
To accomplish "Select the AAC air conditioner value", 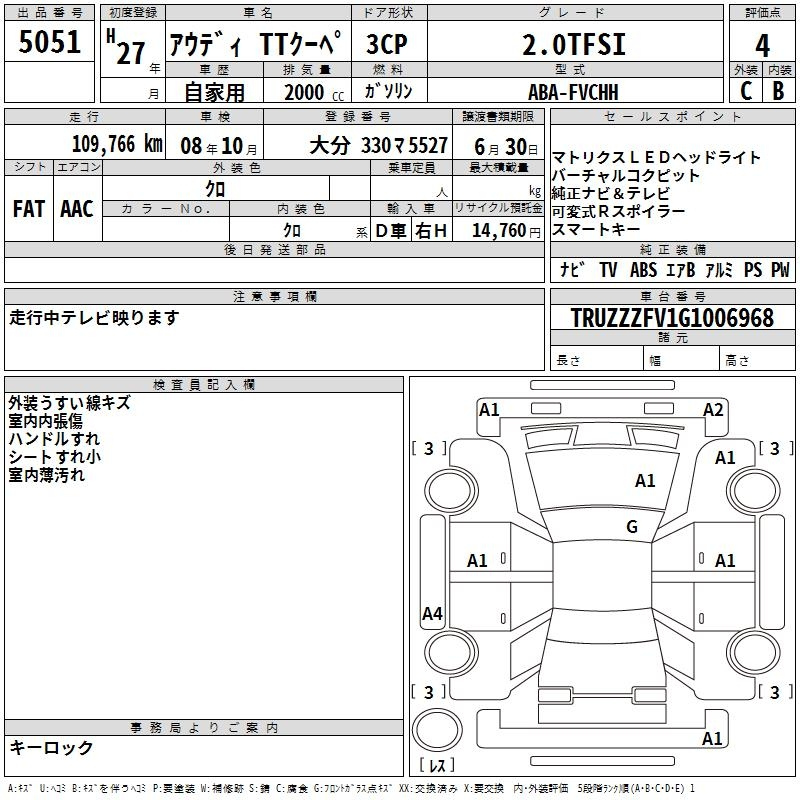I will click(x=77, y=209).
